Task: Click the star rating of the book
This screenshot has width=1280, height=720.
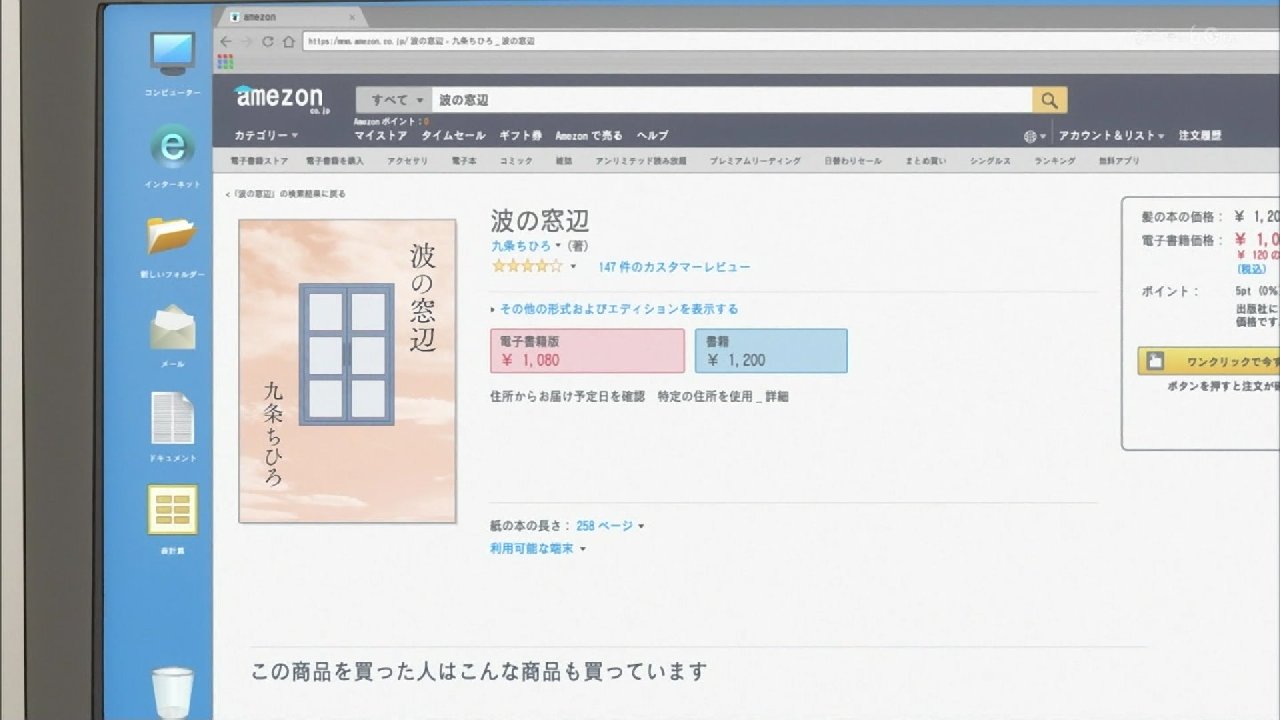Action: click(x=527, y=267)
